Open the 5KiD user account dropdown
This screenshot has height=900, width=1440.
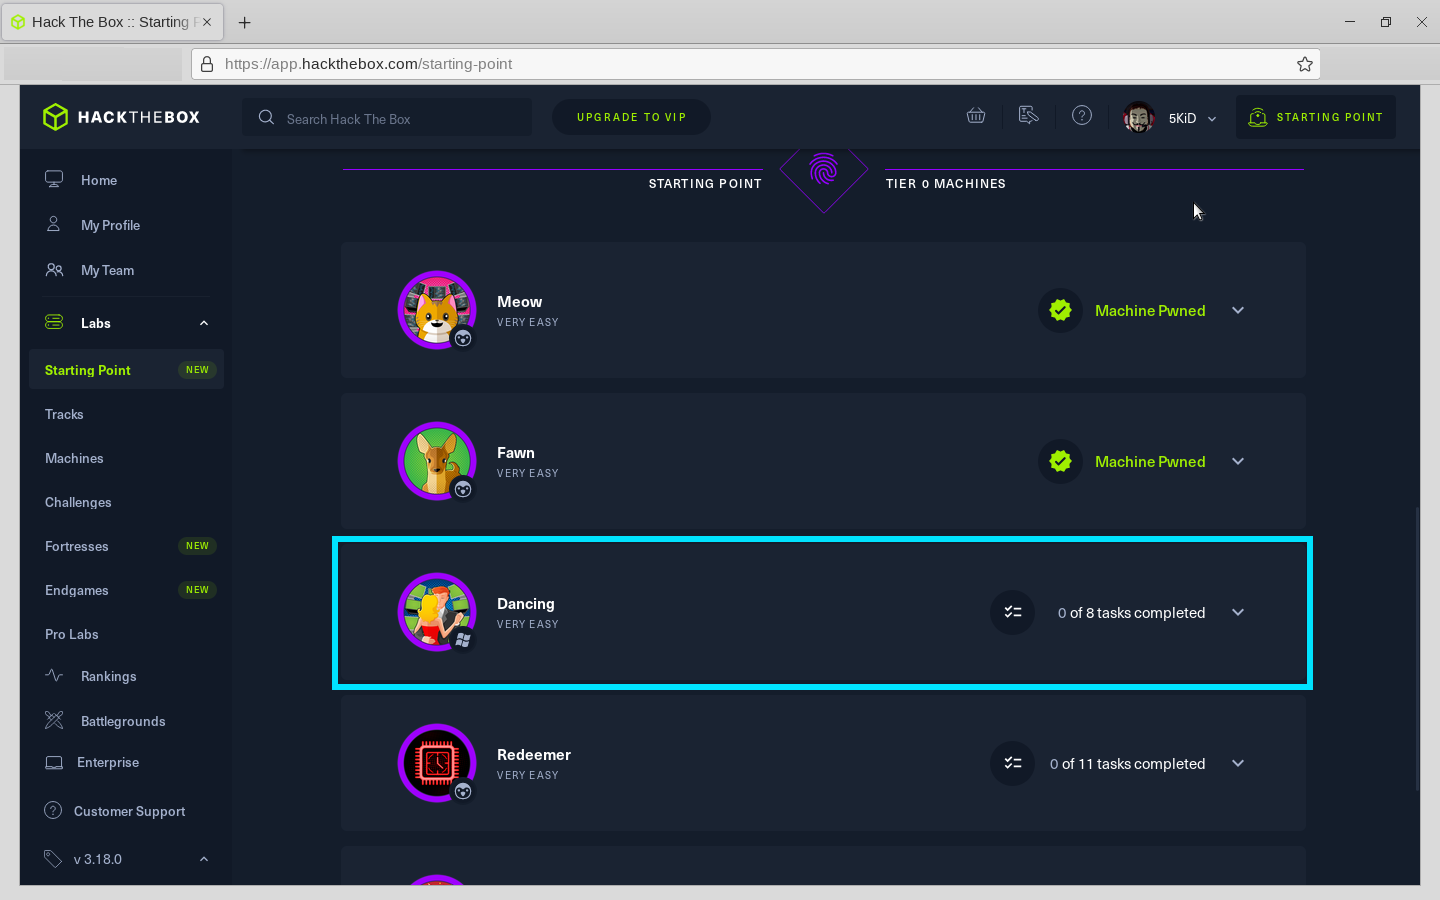click(x=1170, y=117)
